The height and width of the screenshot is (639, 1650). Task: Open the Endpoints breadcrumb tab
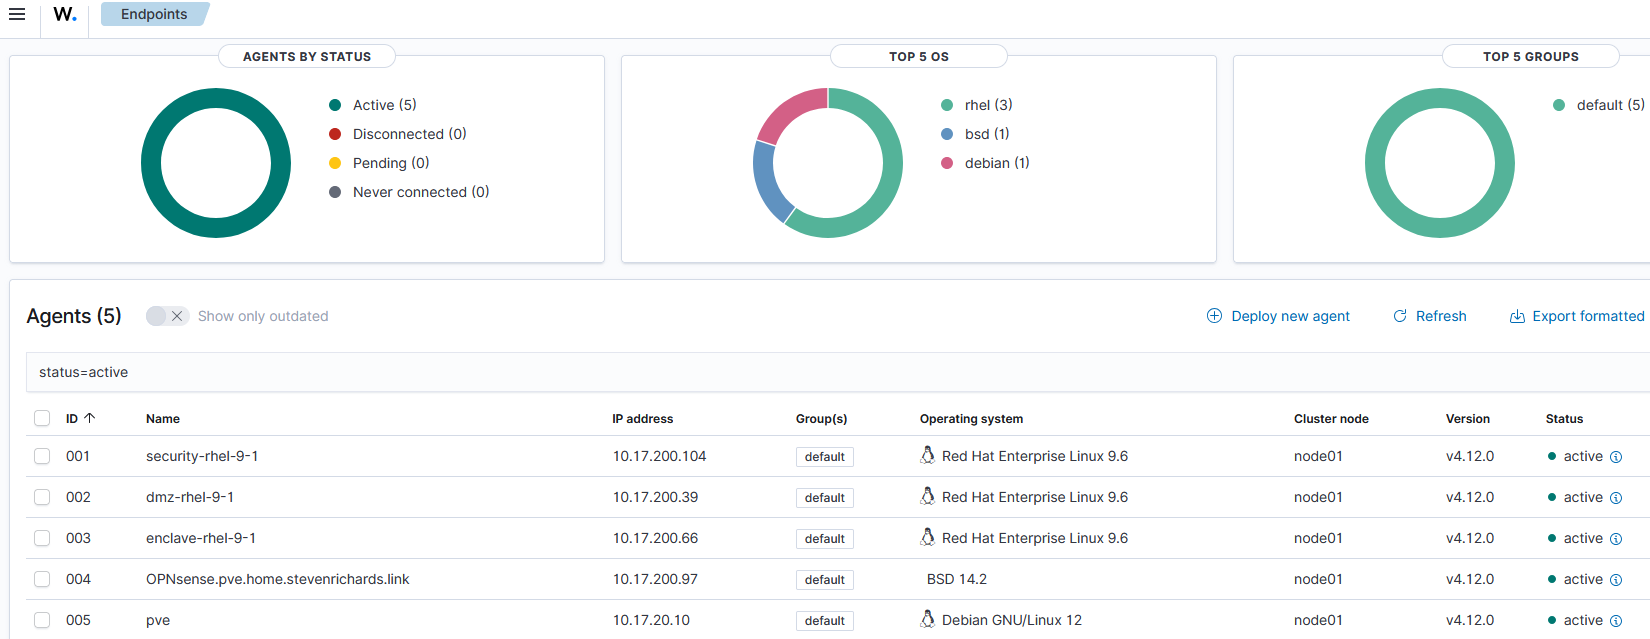click(154, 14)
